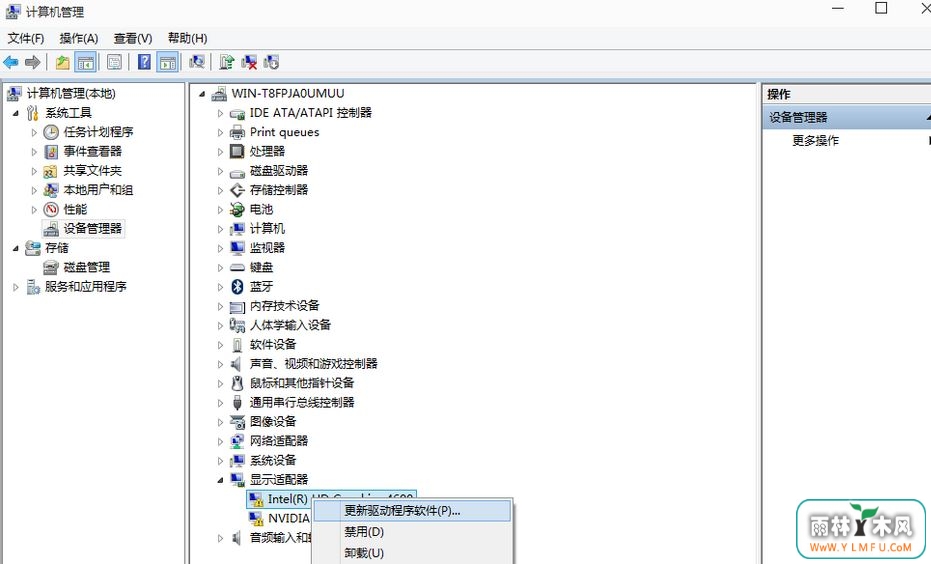Image resolution: width=931 pixels, height=564 pixels.
Task: Click 图像设备 camera icon
Action: (237, 422)
